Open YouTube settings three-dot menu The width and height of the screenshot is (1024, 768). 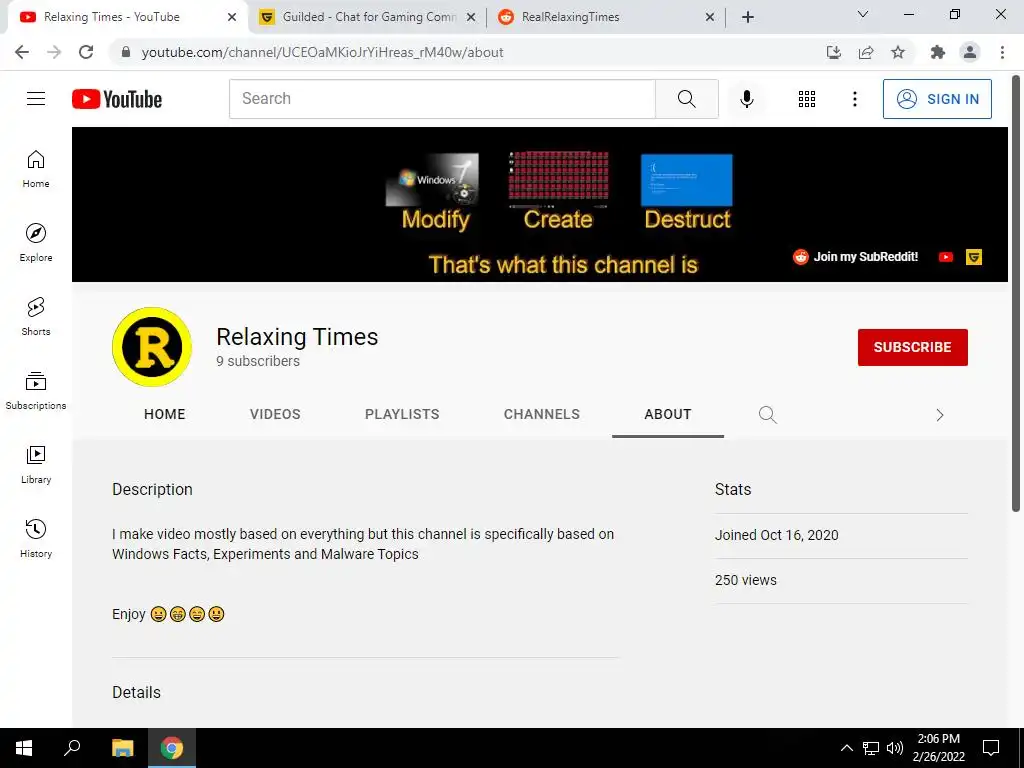pyautogui.click(x=854, y=99)
